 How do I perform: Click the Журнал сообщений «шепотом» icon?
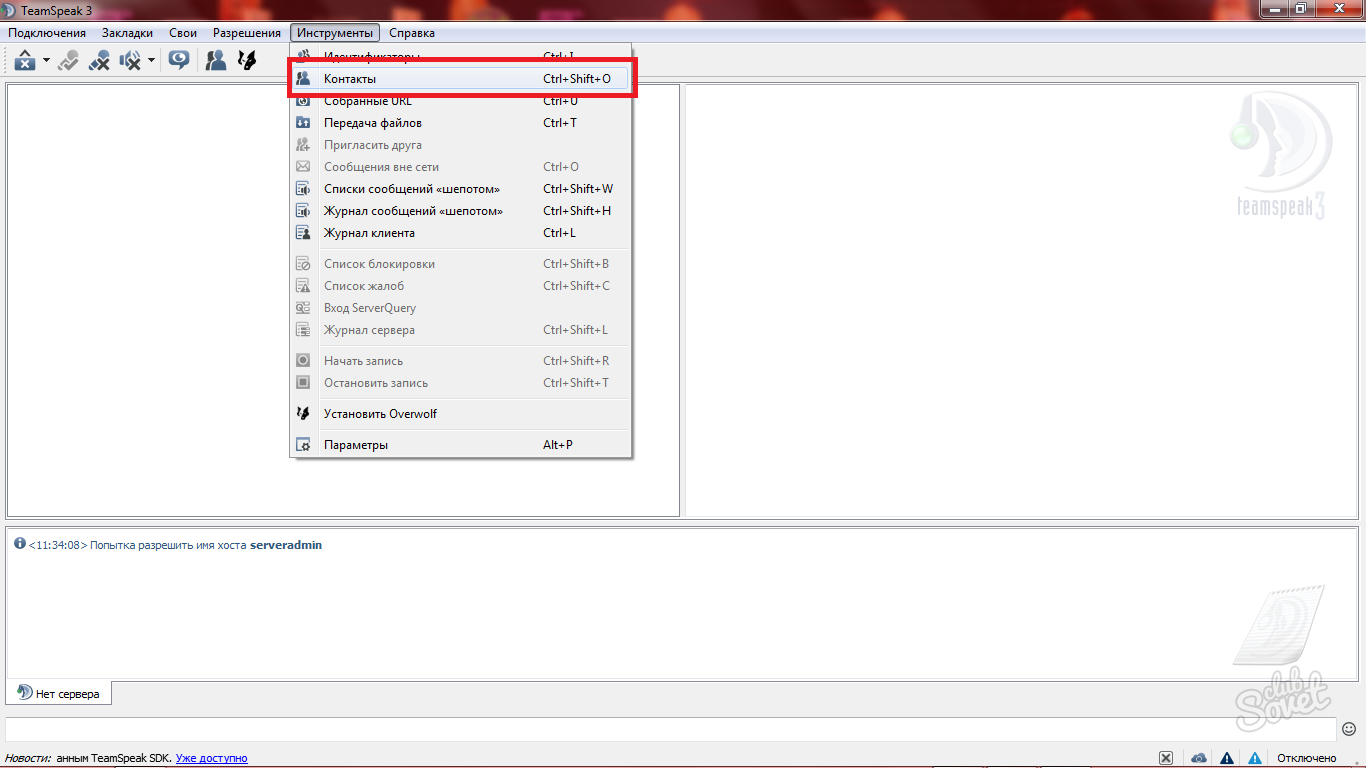pyautogui.click(x=303, y=211)
